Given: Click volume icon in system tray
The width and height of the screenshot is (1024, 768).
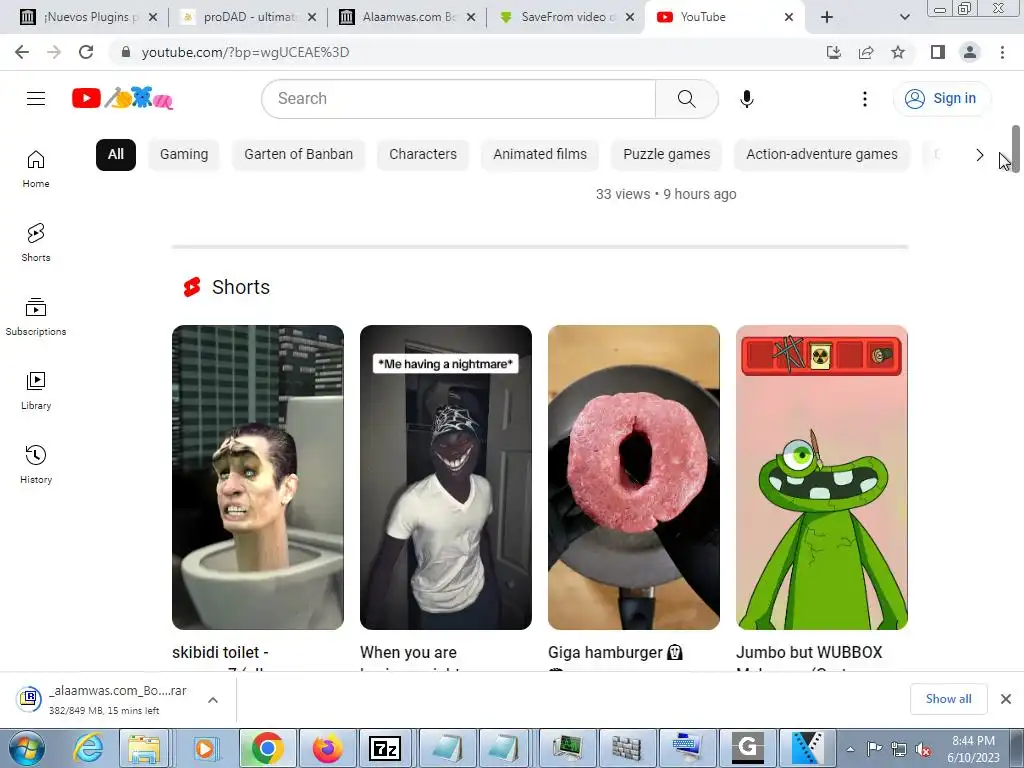Looking at the screenshot, I should click(x=923, y=749).
